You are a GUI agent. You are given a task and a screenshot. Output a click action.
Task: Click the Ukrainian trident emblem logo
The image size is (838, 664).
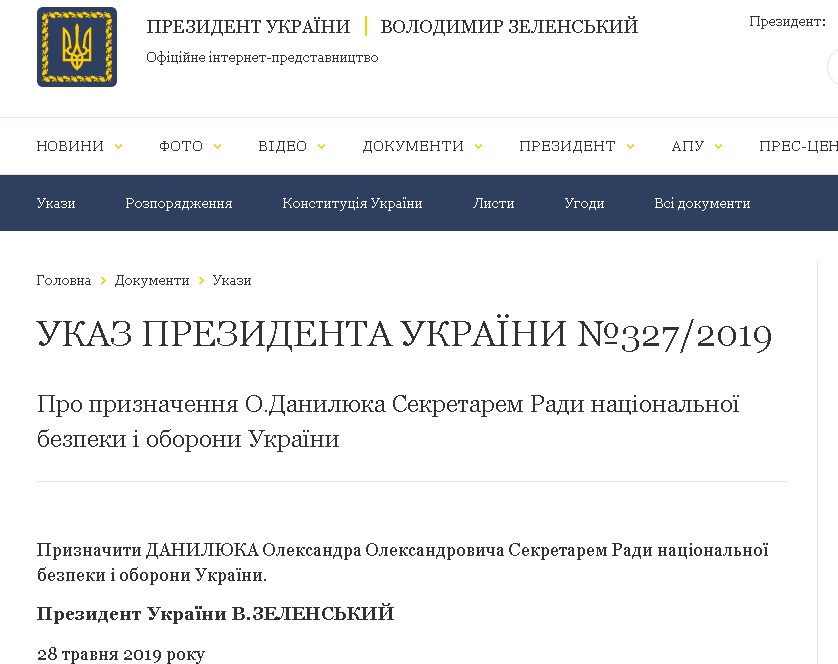tap(76, 47)
